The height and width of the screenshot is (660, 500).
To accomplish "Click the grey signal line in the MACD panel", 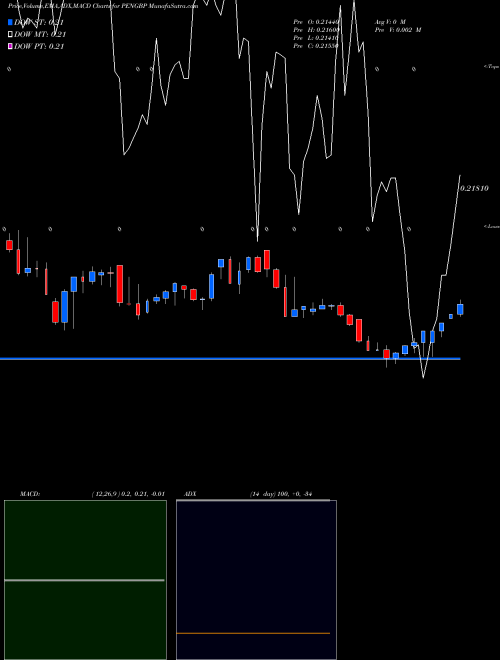I will point(84,580).
